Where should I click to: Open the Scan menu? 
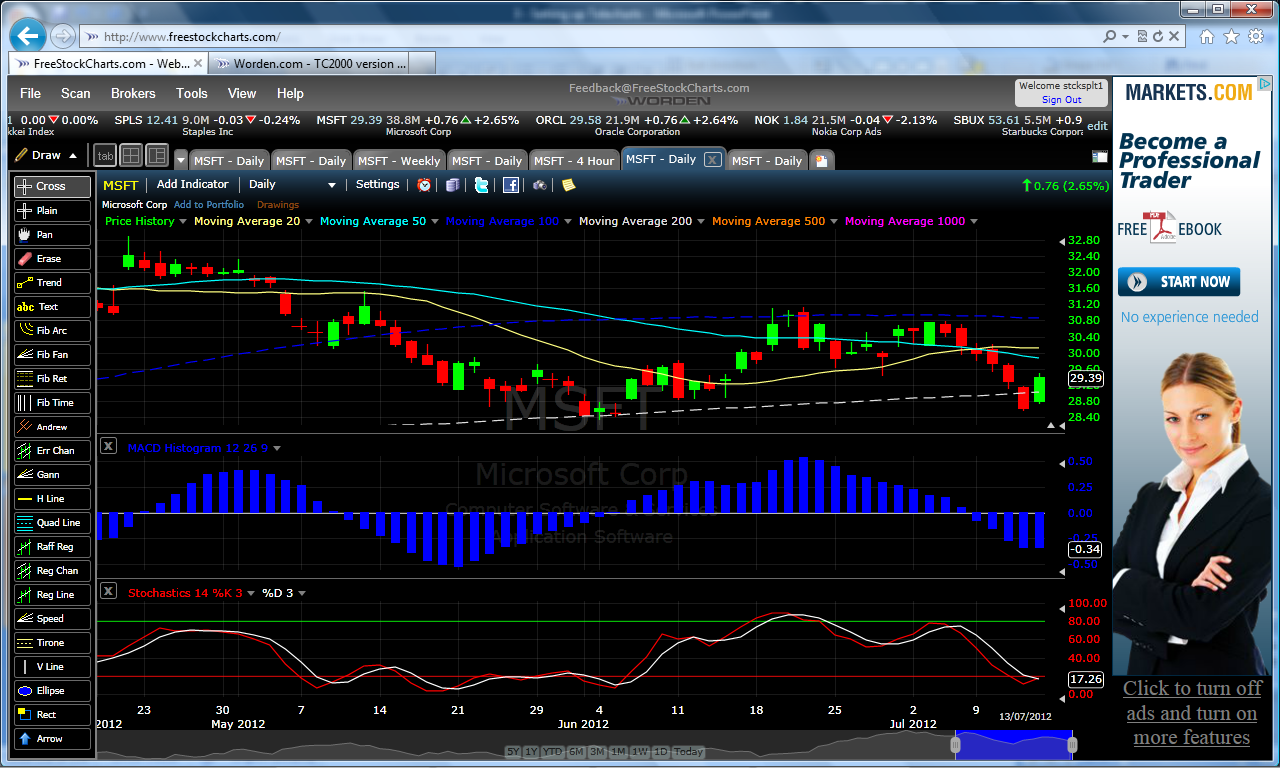click(76, 93)
